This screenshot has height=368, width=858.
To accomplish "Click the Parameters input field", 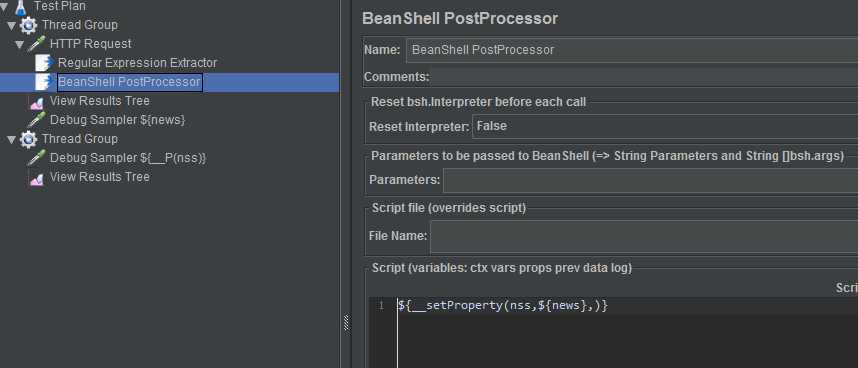I will (x=650, y=180).
